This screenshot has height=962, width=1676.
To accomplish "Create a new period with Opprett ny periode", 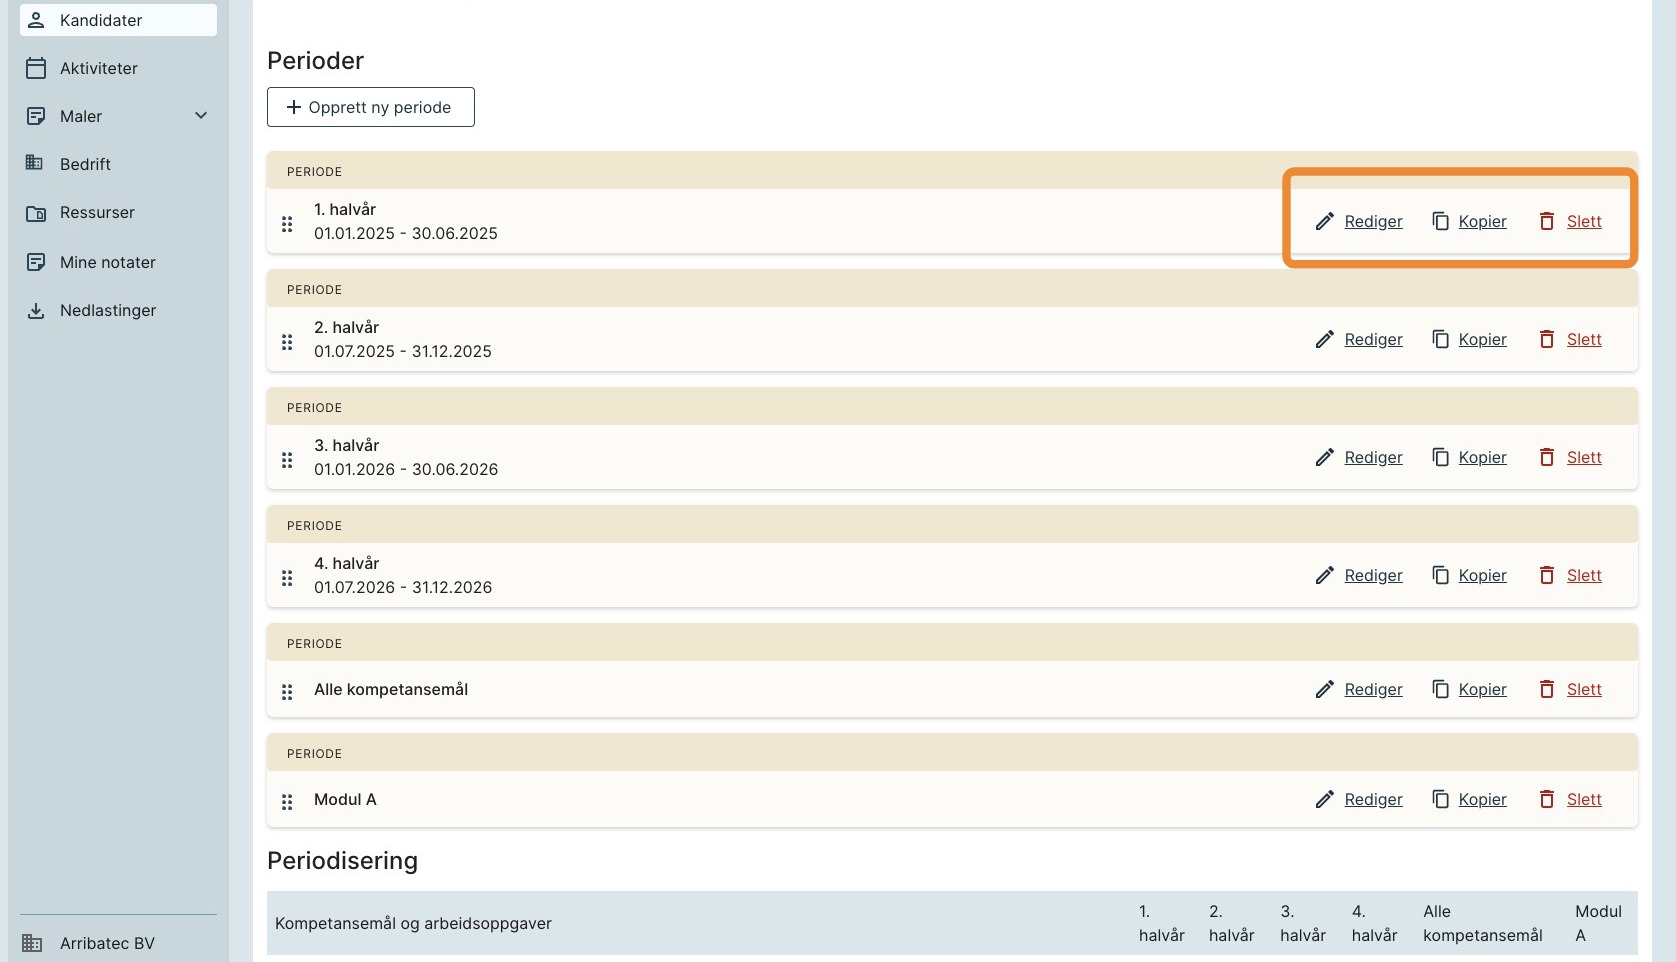I will [370, 107].
